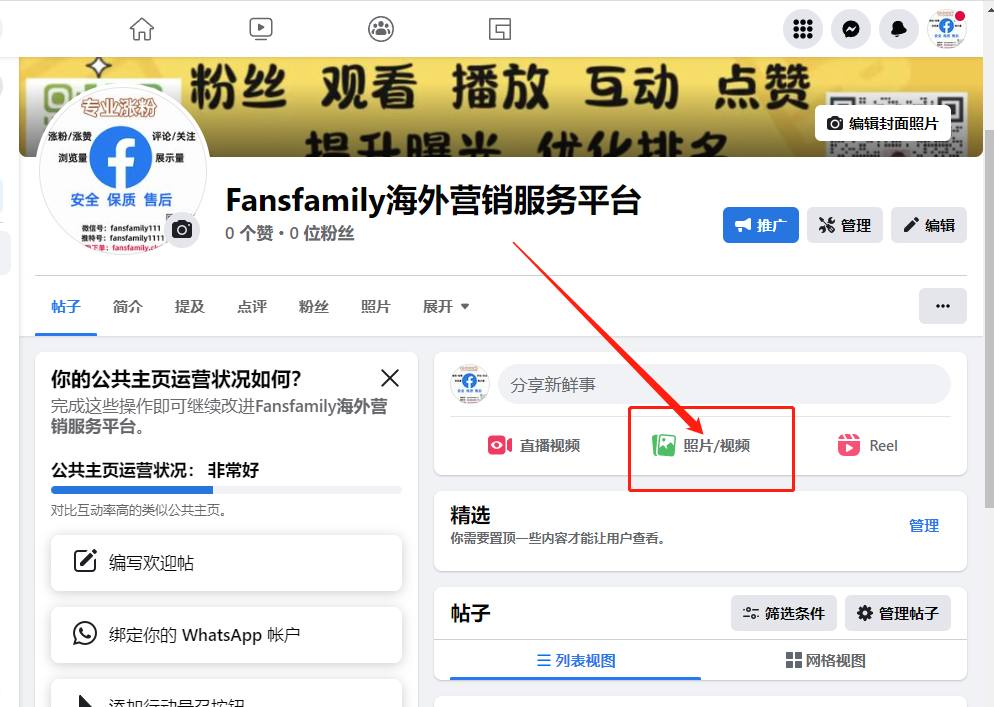Click the page health progress bar

[x=226, y=490]
